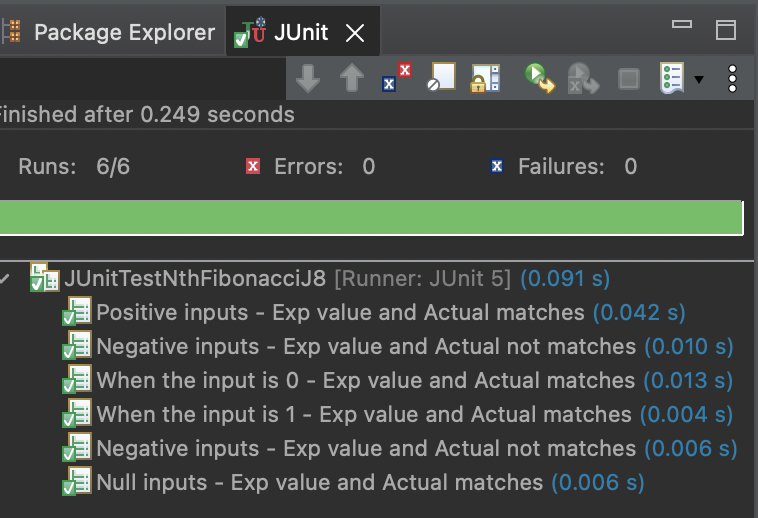Select the Positive inputs test result
The width and height of the screenshot is (758, 518).
[340, 313]
